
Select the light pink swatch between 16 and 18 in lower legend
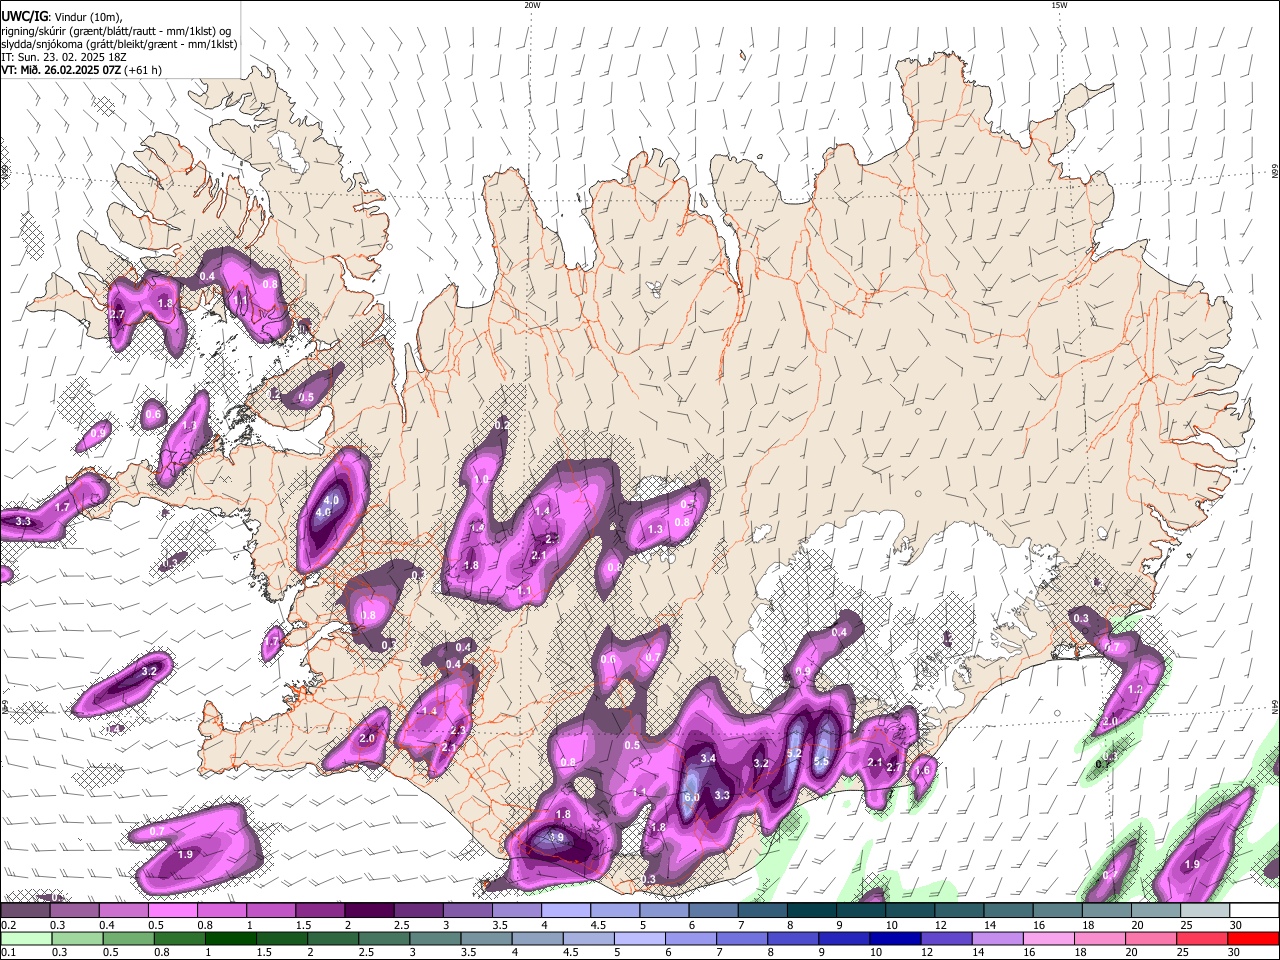pos(1049,938)
